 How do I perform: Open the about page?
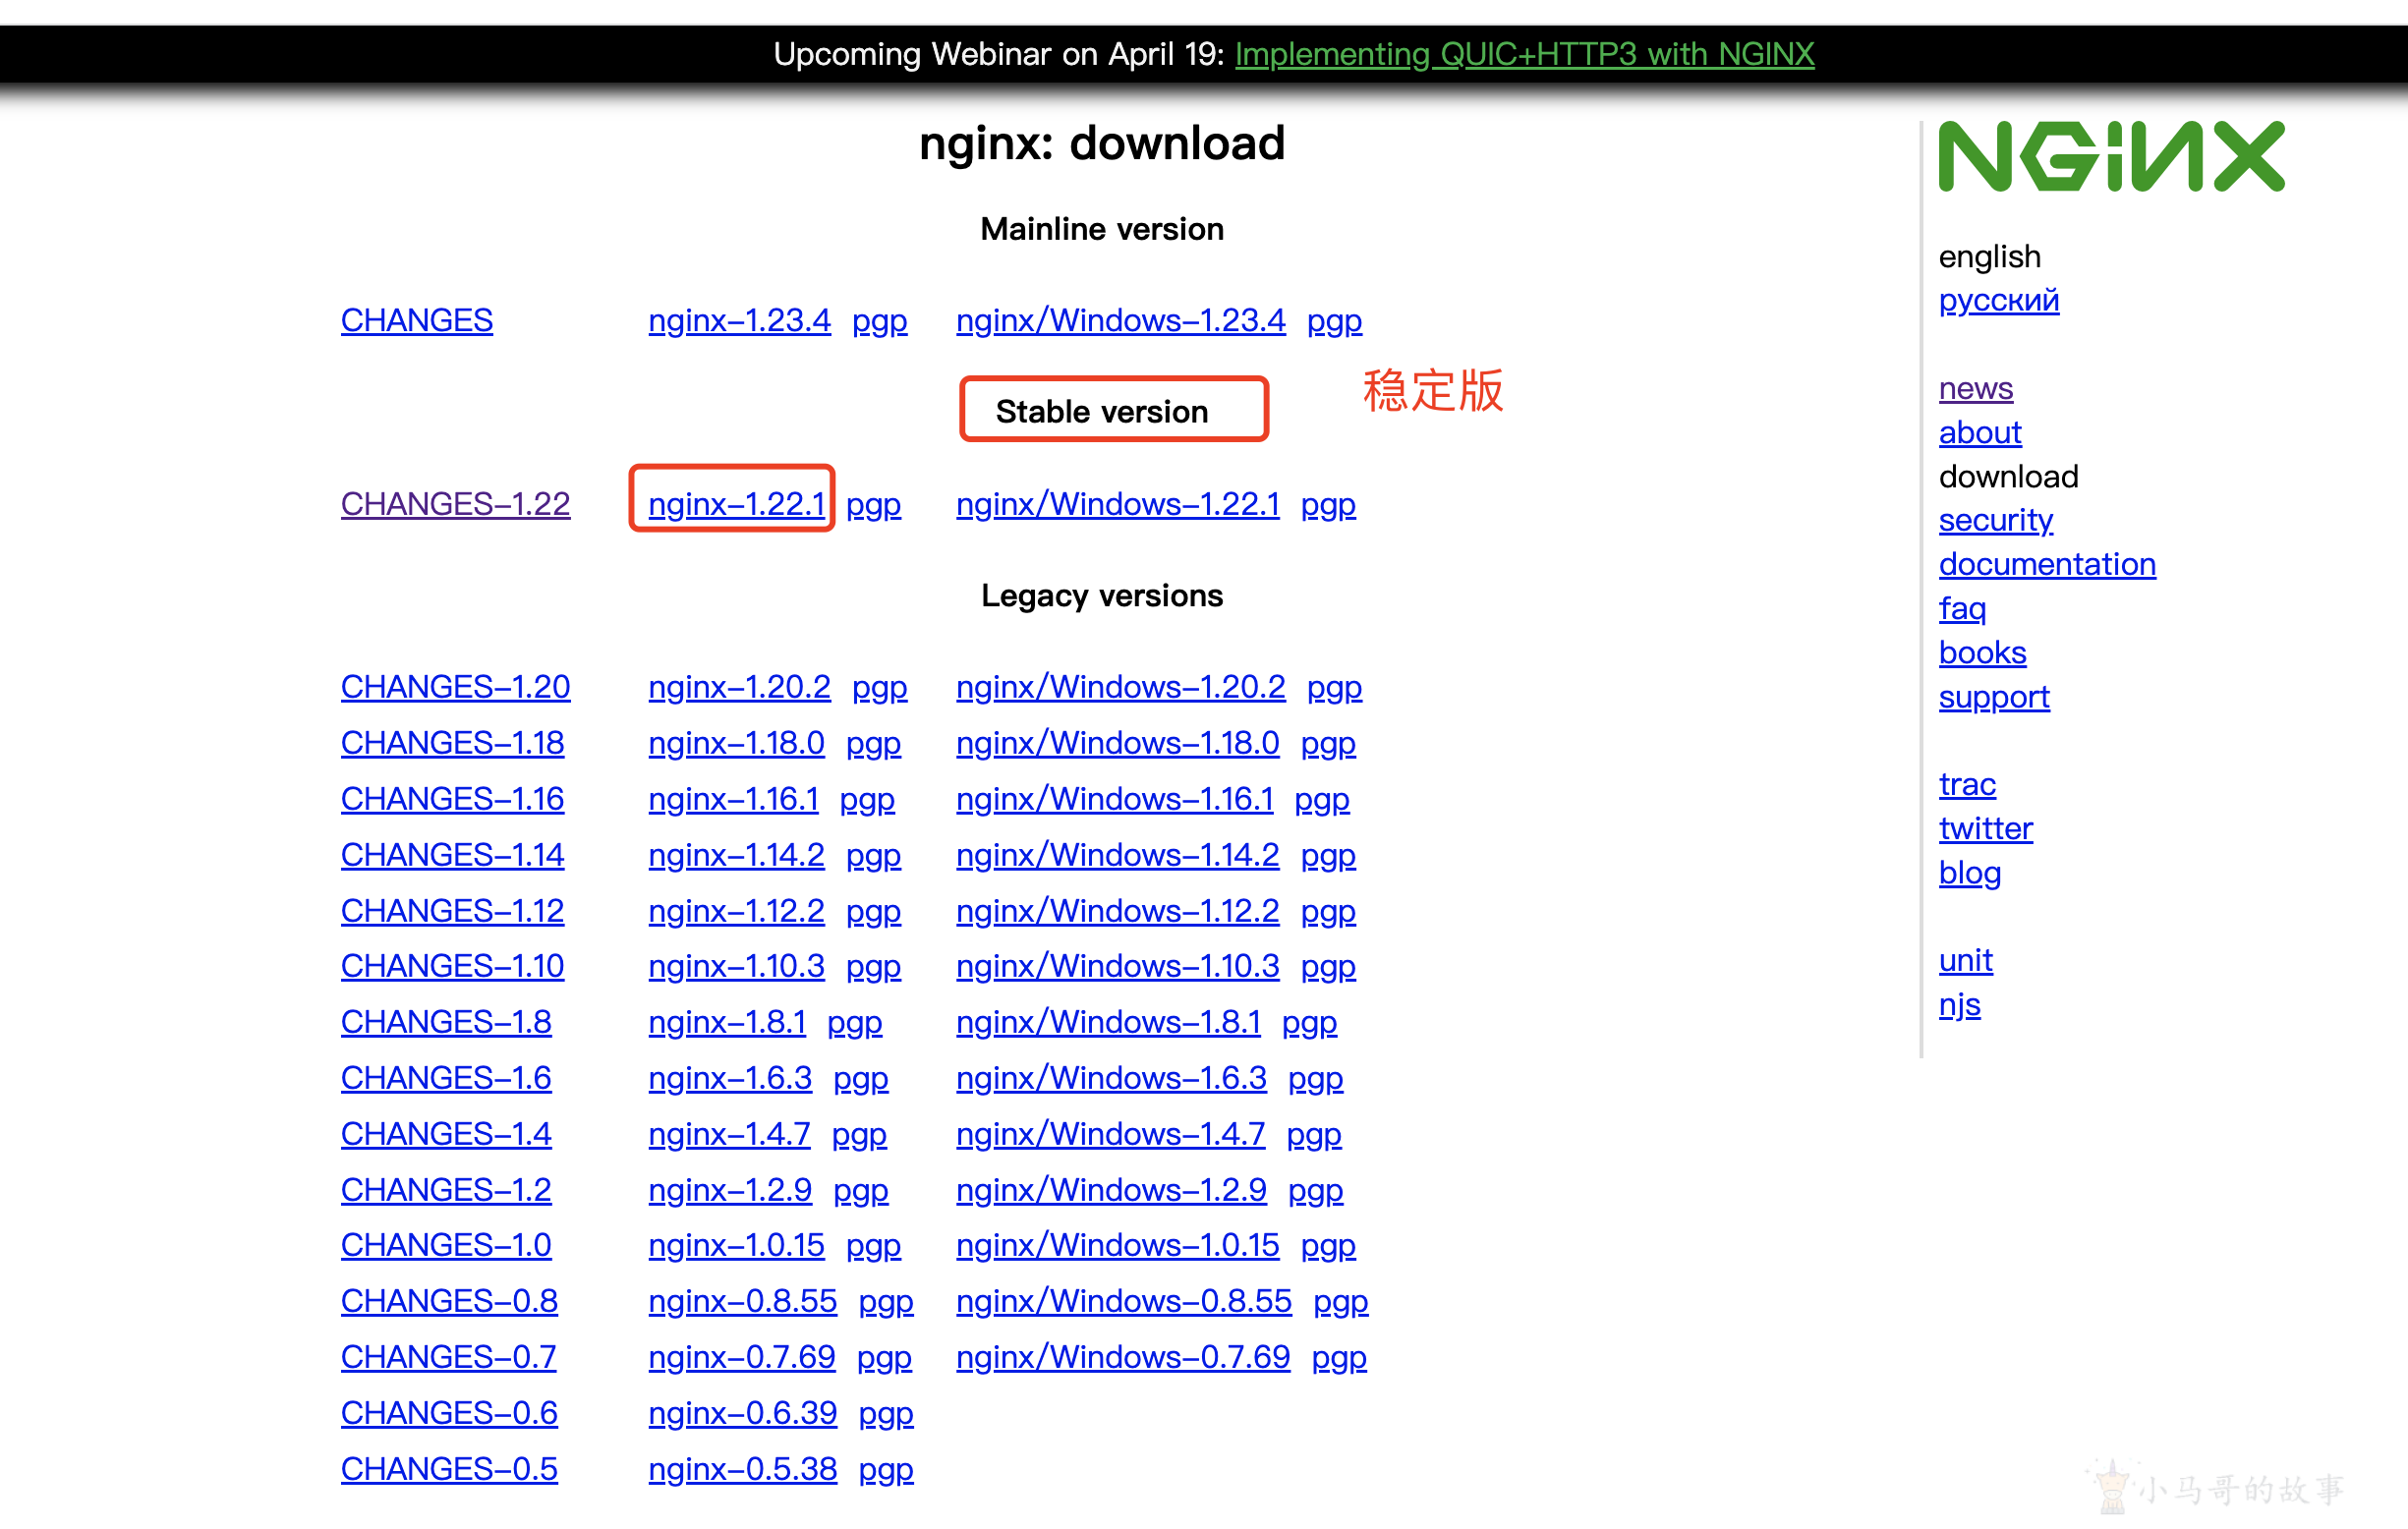pos(1979,432)
